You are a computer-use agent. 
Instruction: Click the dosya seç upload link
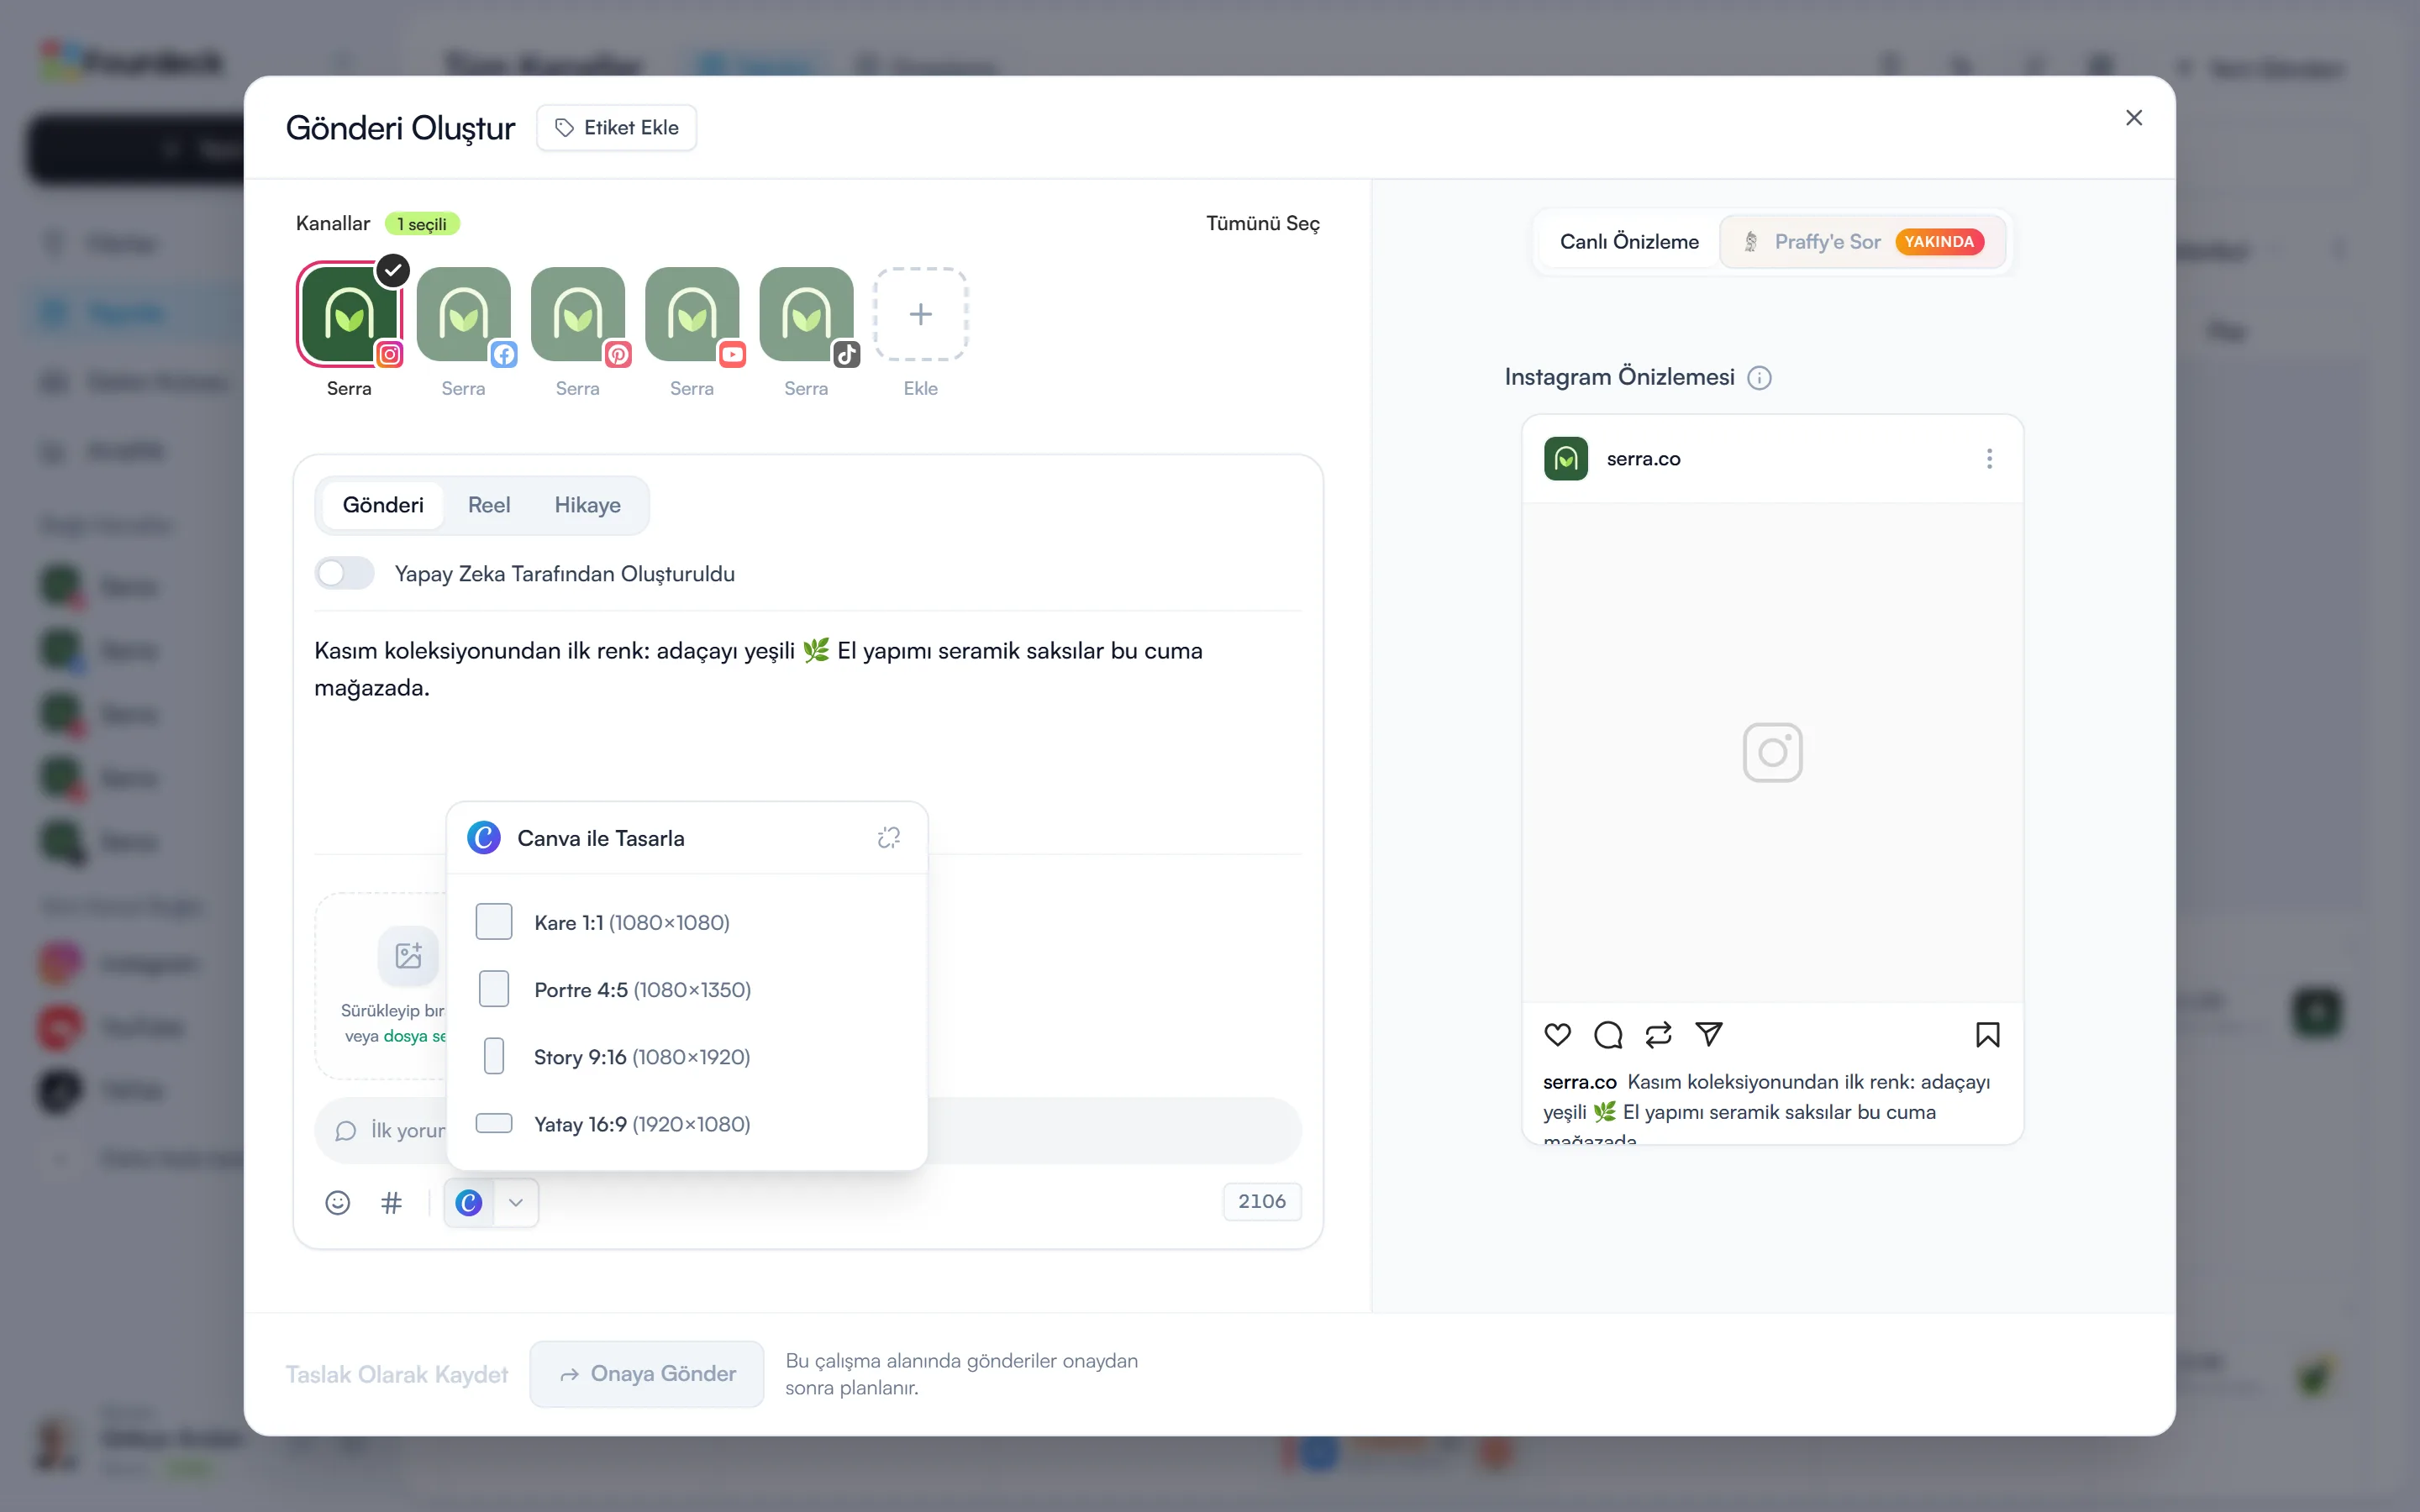tap(414, 1036)
